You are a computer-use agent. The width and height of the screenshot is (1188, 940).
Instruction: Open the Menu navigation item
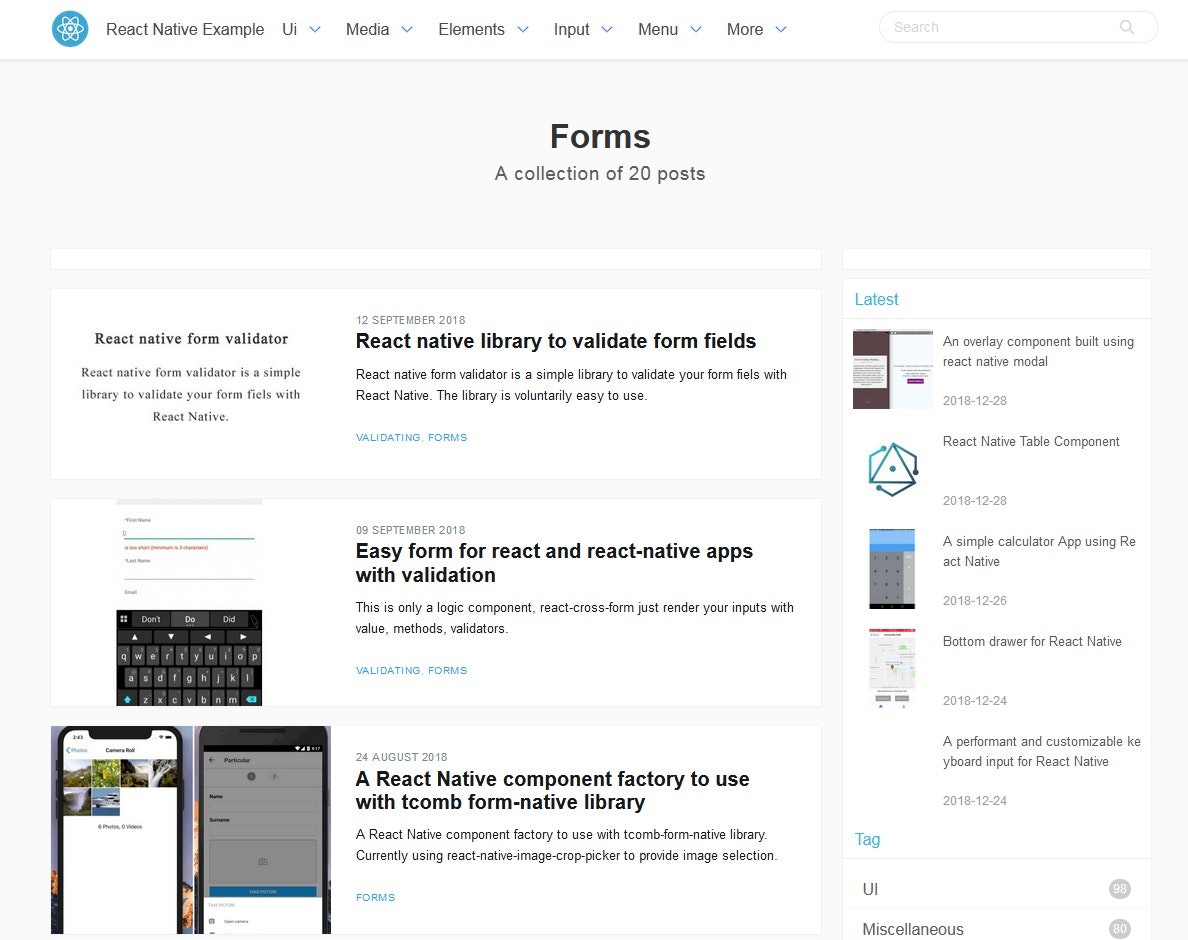[x=669, y=30]
